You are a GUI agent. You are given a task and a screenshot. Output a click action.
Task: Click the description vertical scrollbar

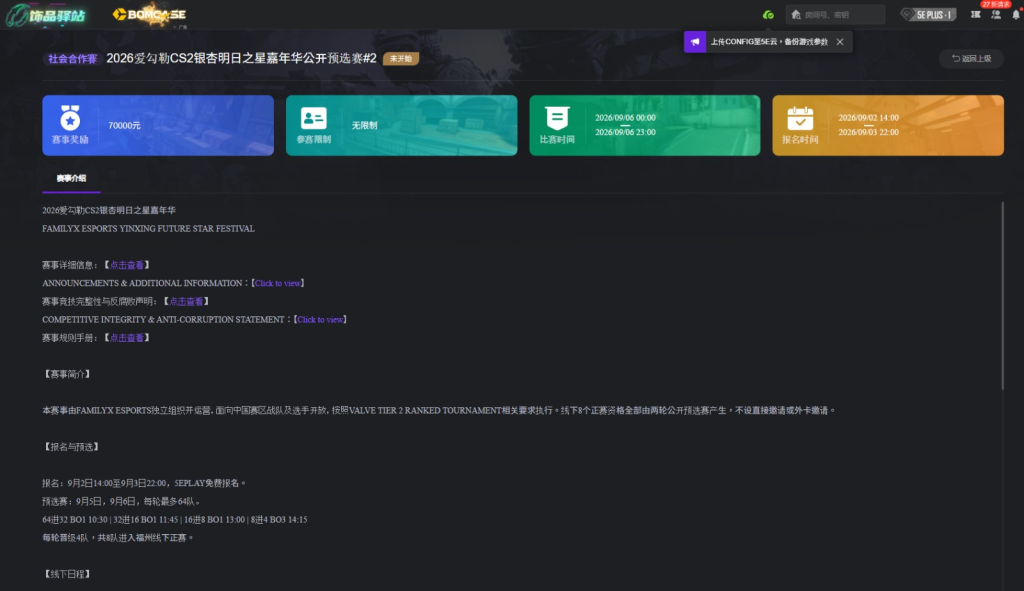coord(1002,296)
